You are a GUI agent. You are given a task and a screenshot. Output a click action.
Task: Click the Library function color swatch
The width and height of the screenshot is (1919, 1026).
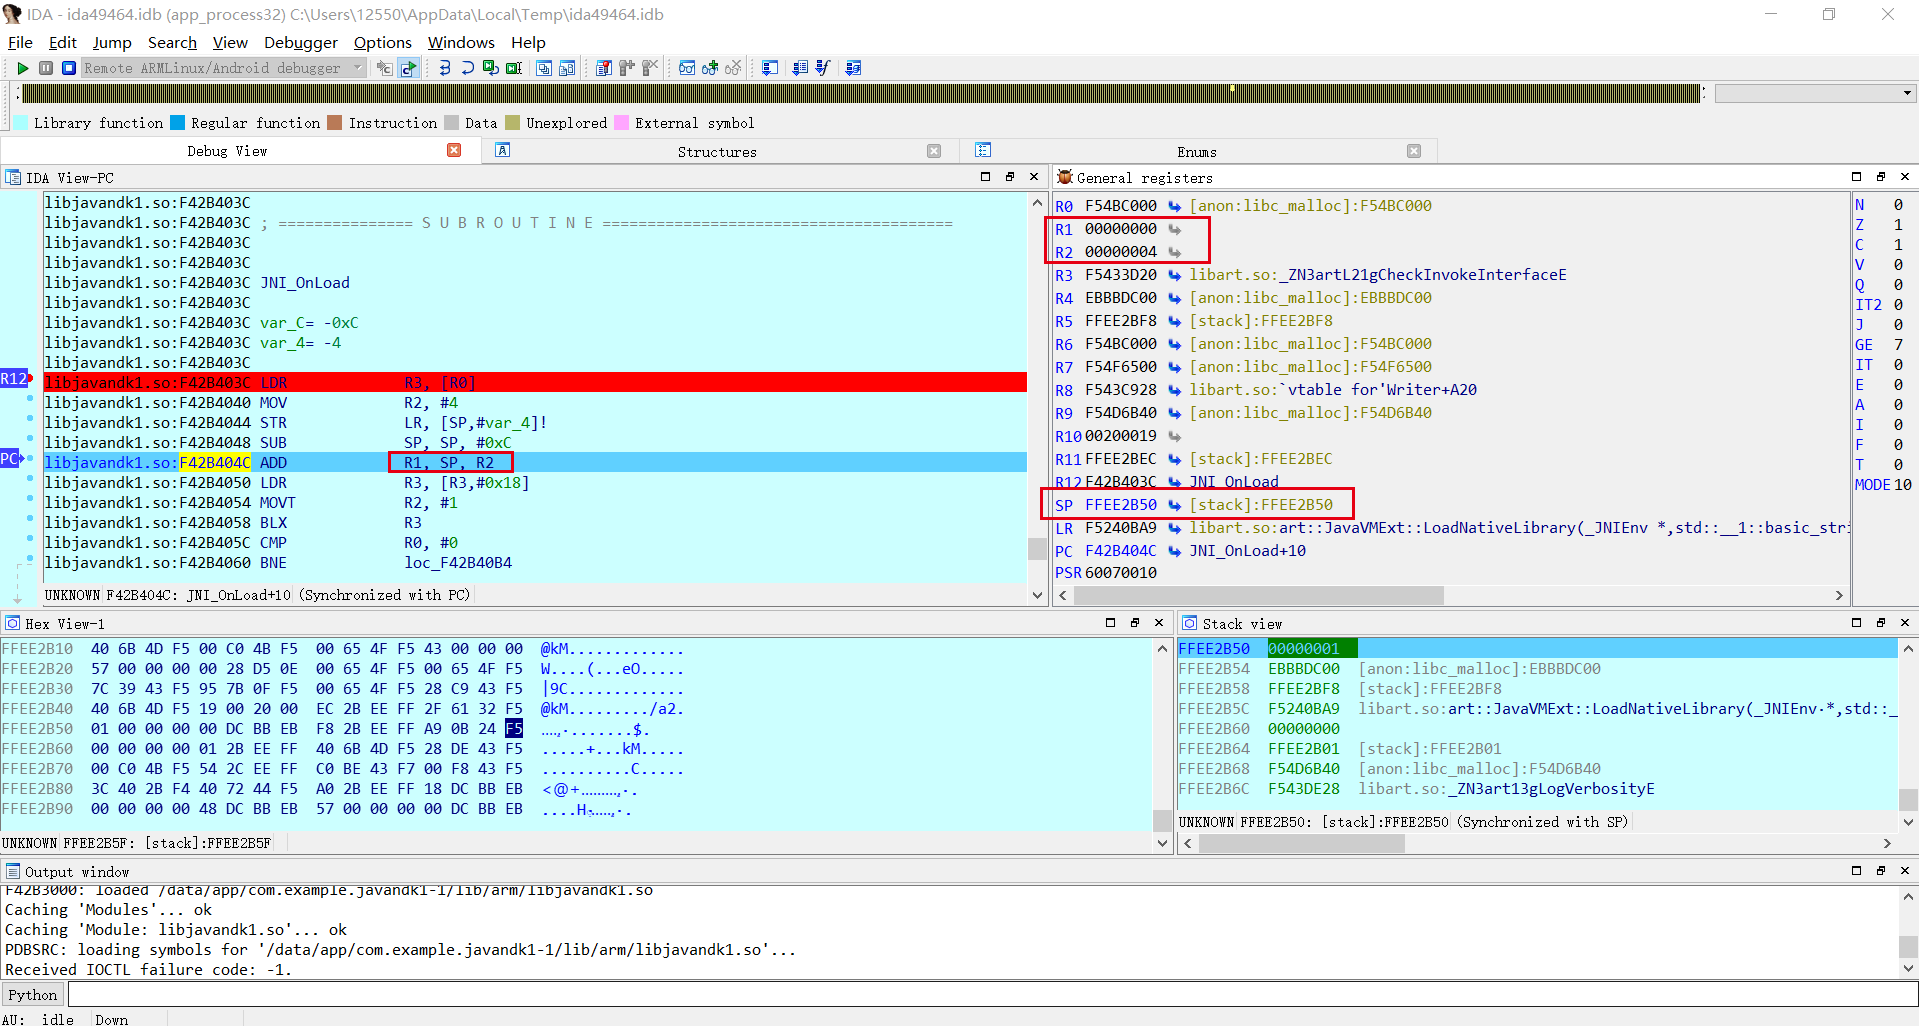21,123
